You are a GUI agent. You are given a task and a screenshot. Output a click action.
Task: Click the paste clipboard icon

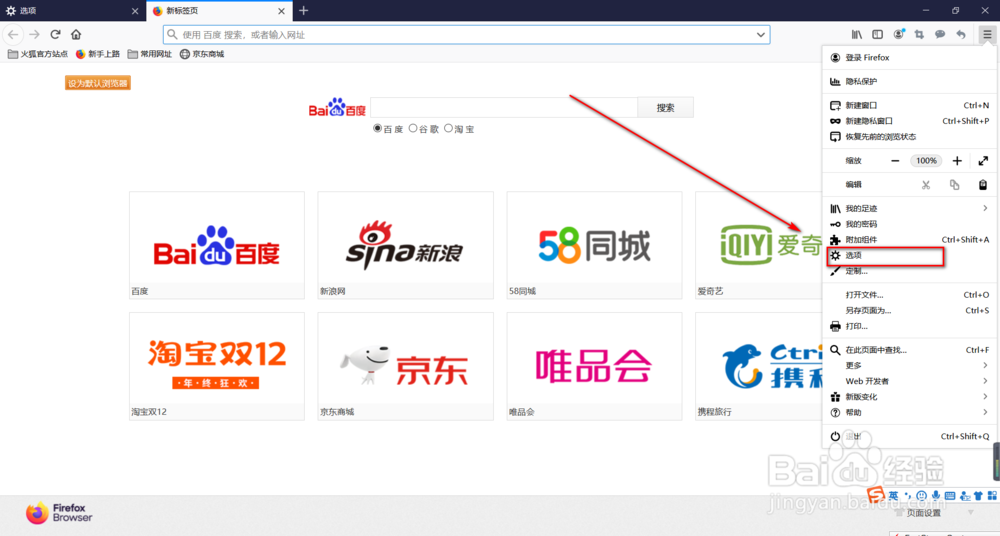983,185
